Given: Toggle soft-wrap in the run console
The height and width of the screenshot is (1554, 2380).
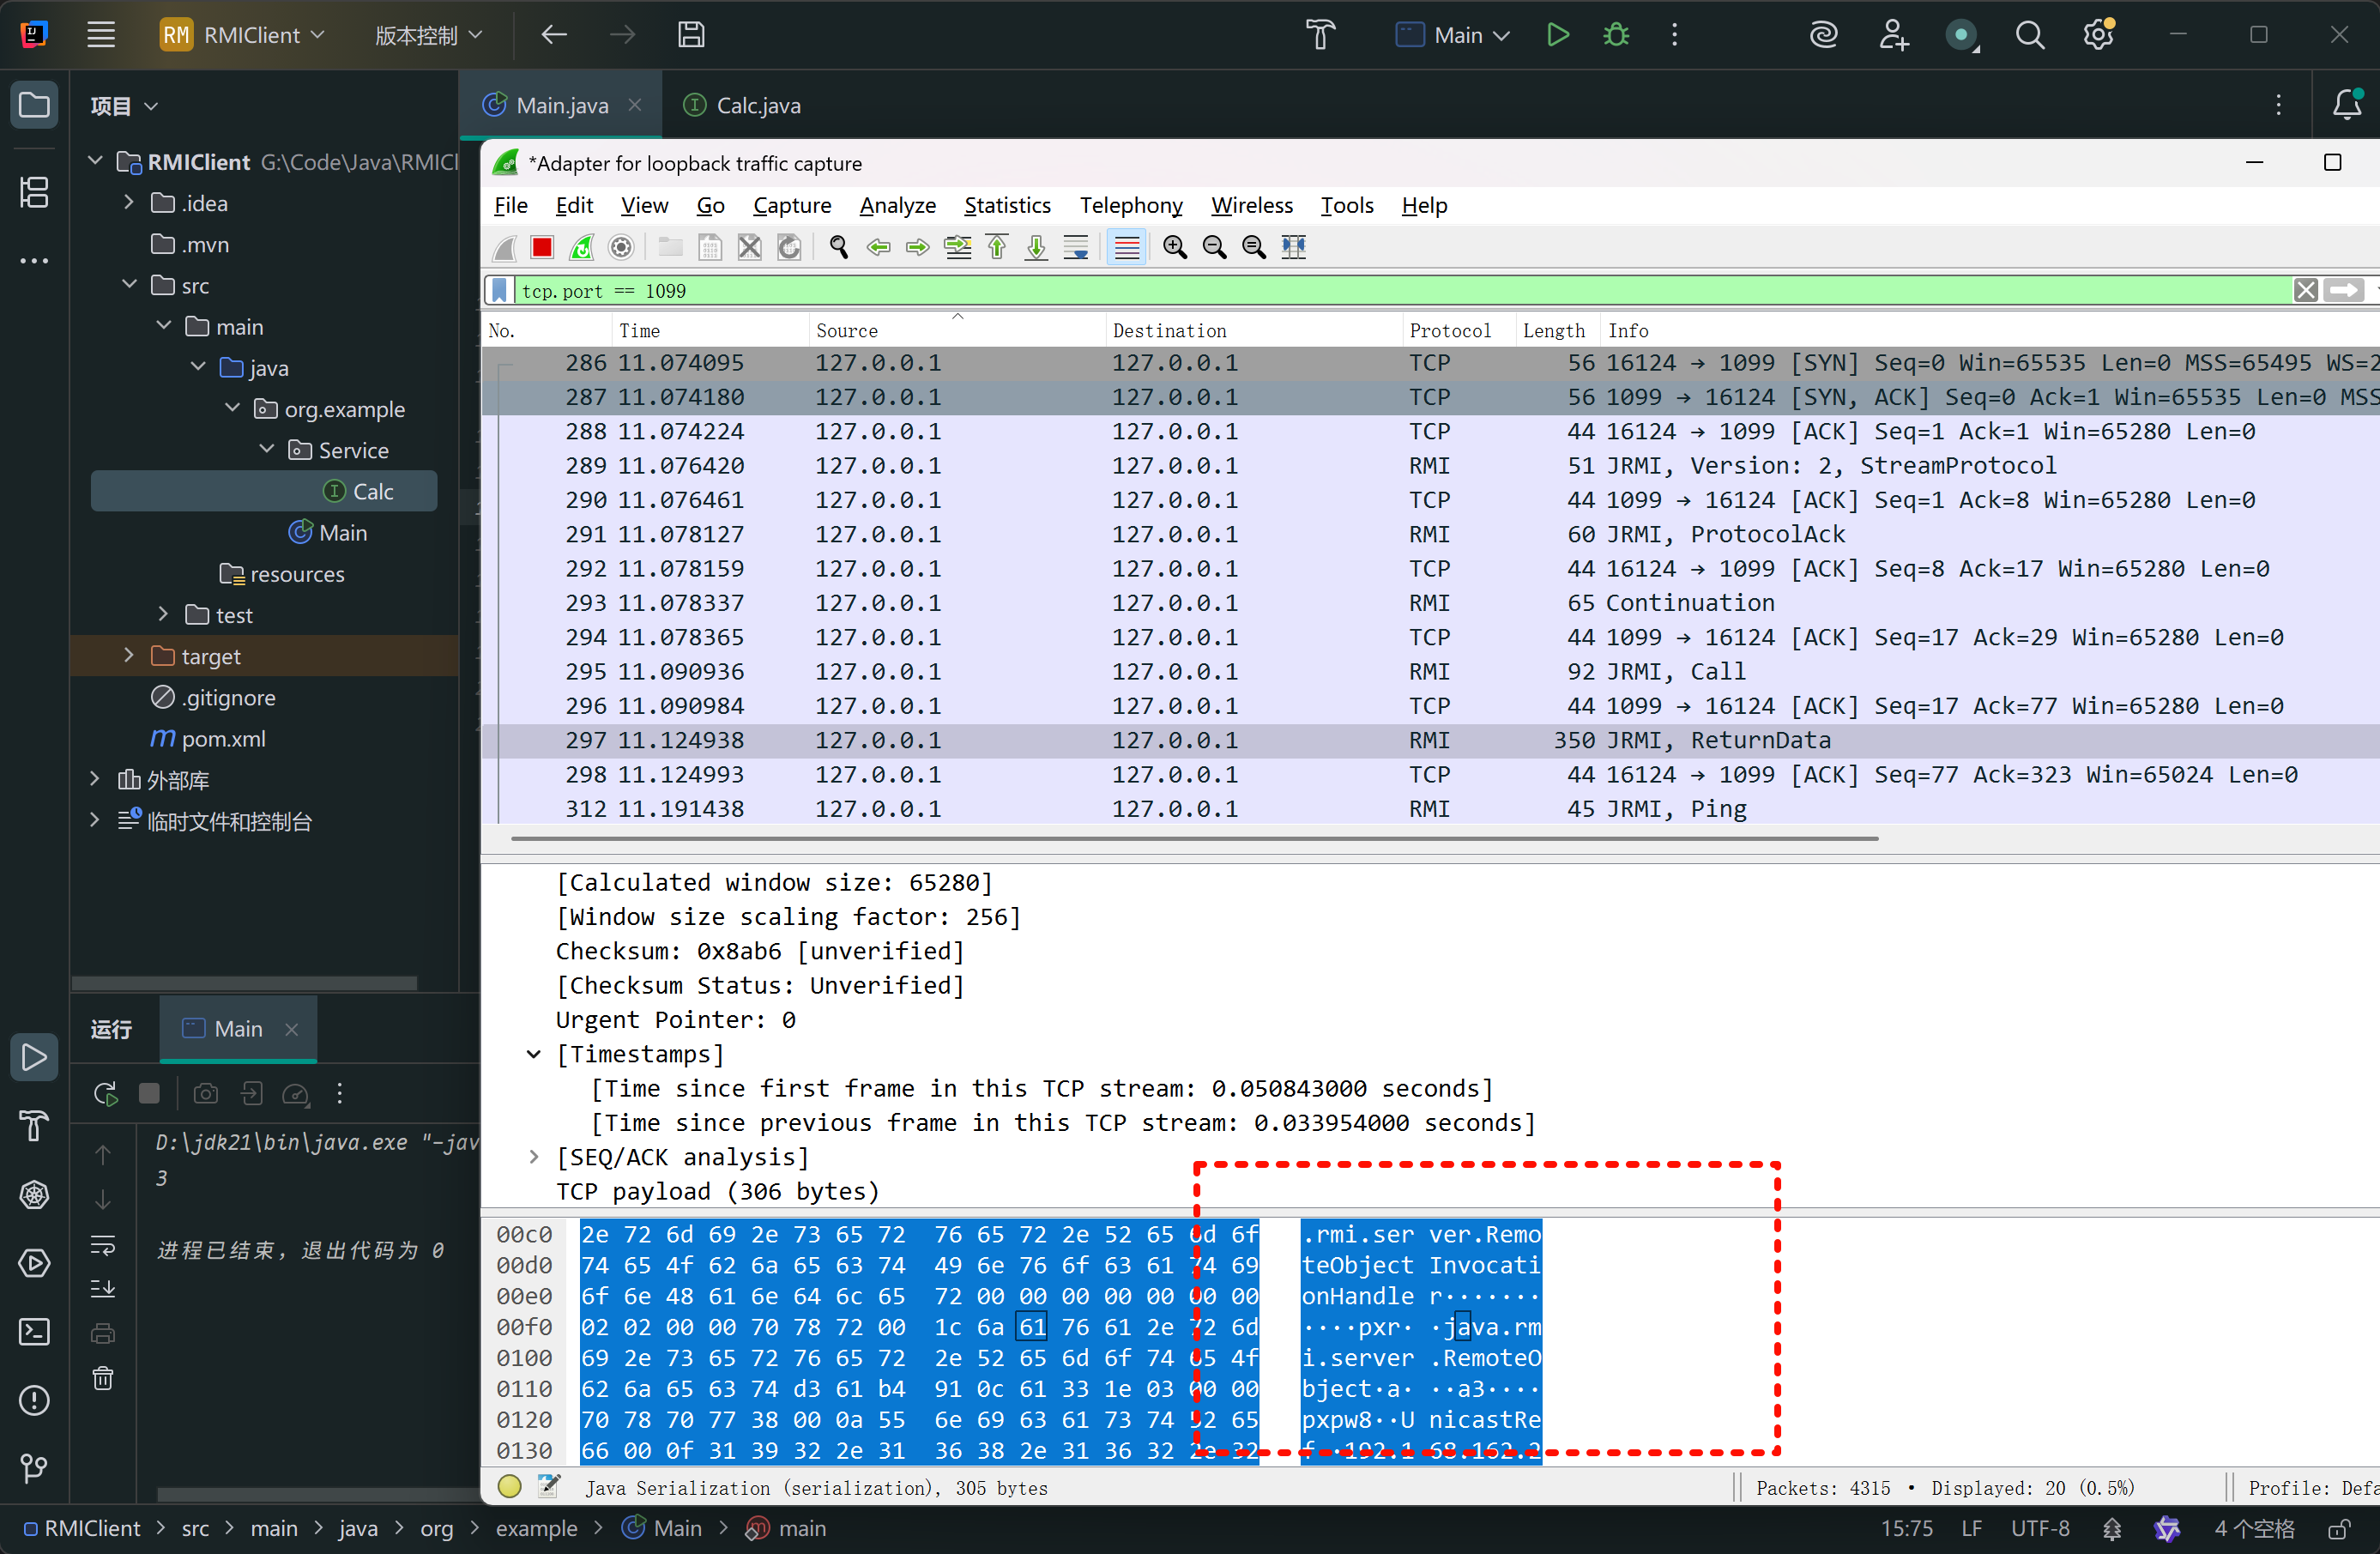Looking at the screenshot, I should 103,1245.
